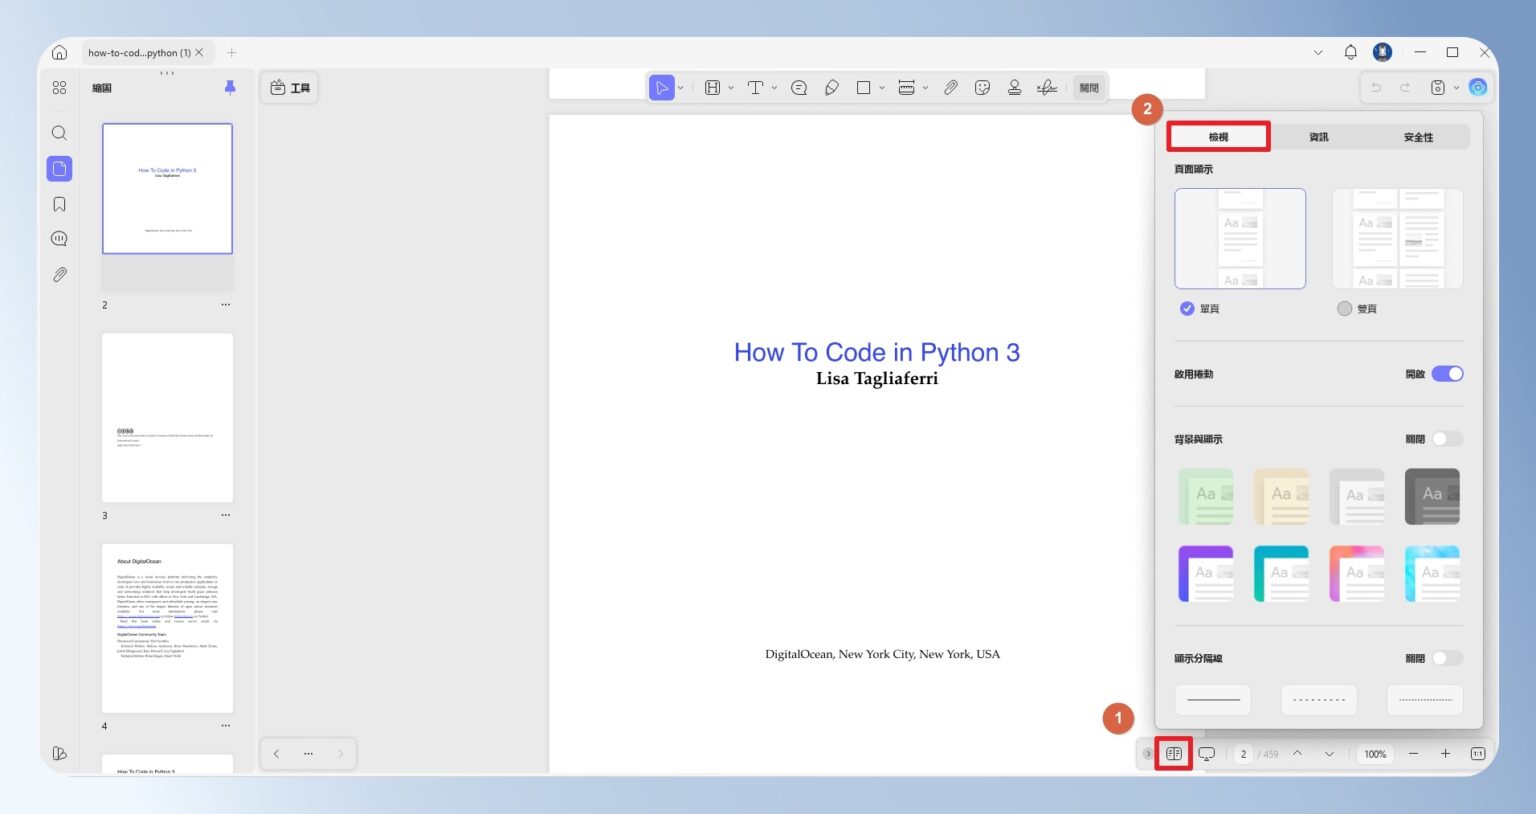Click the 工具 button
This screenshot has height=814, width=1536.
[x=290, y=88]
